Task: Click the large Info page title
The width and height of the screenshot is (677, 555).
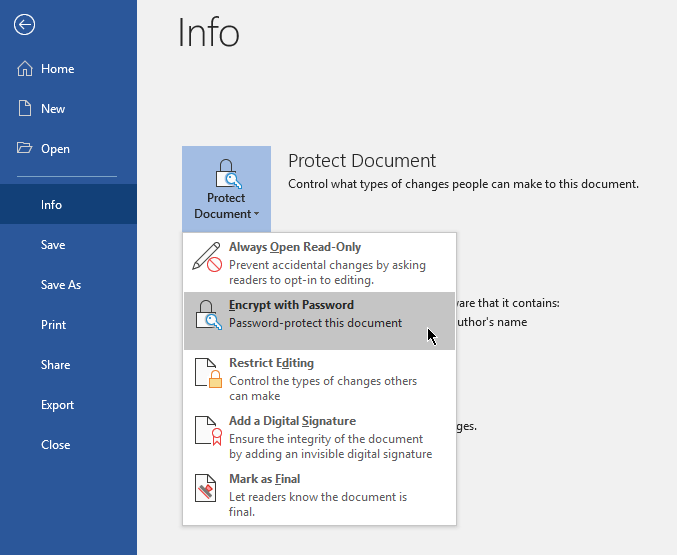Action: (x=209, y=33)
